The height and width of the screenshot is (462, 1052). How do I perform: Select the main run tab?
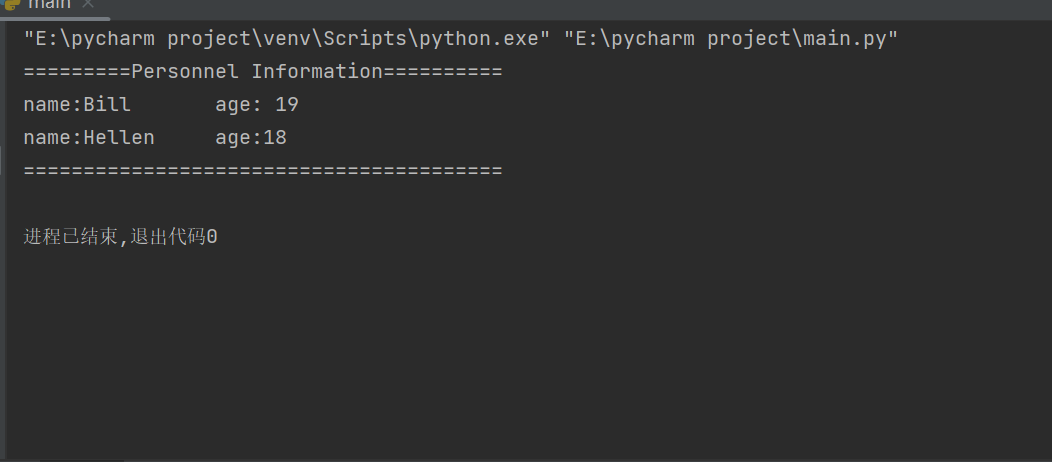click(48, 5)
